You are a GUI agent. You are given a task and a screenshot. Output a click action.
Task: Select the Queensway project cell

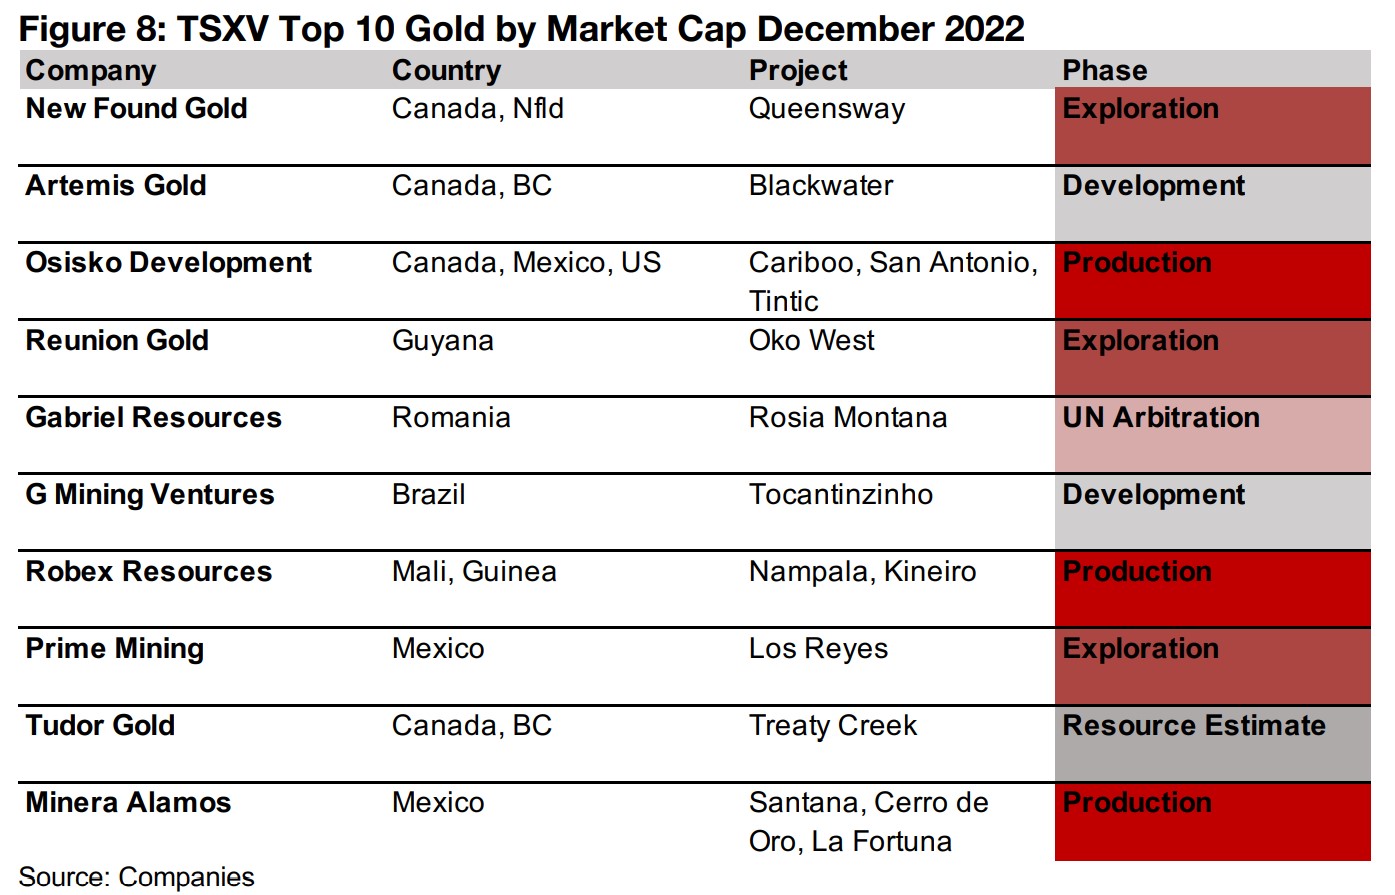[x=827, y=109]
